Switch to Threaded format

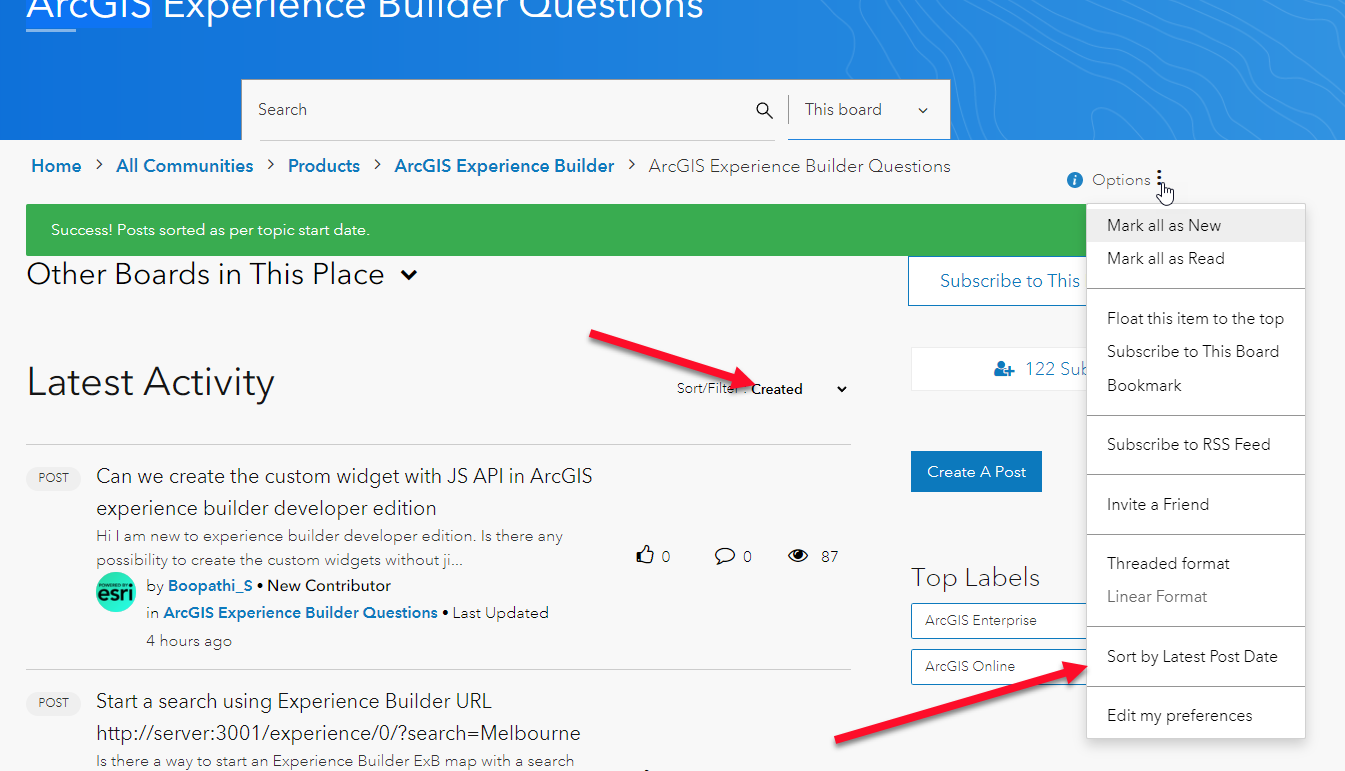tap(1167, 563)
